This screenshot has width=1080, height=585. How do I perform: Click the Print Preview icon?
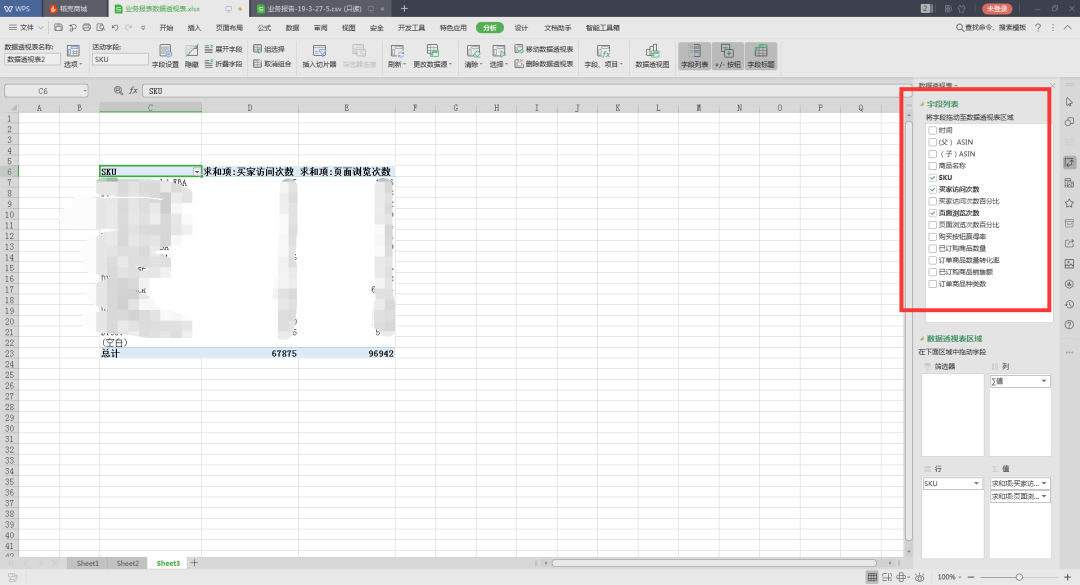tap(101, 28)
